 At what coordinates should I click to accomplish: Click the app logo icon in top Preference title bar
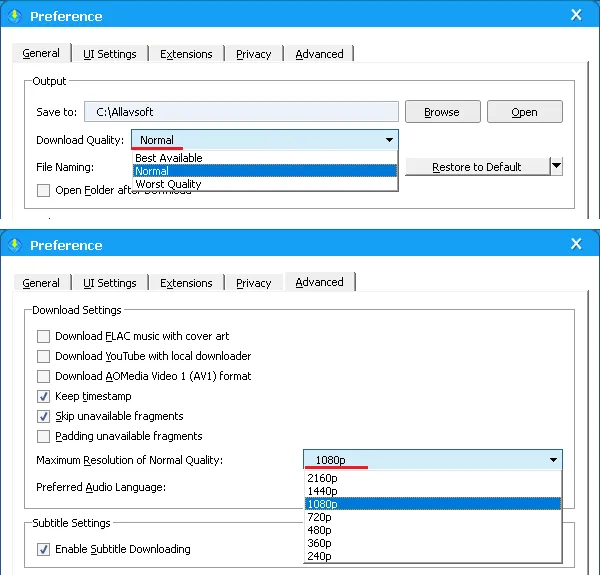(14, 15)
